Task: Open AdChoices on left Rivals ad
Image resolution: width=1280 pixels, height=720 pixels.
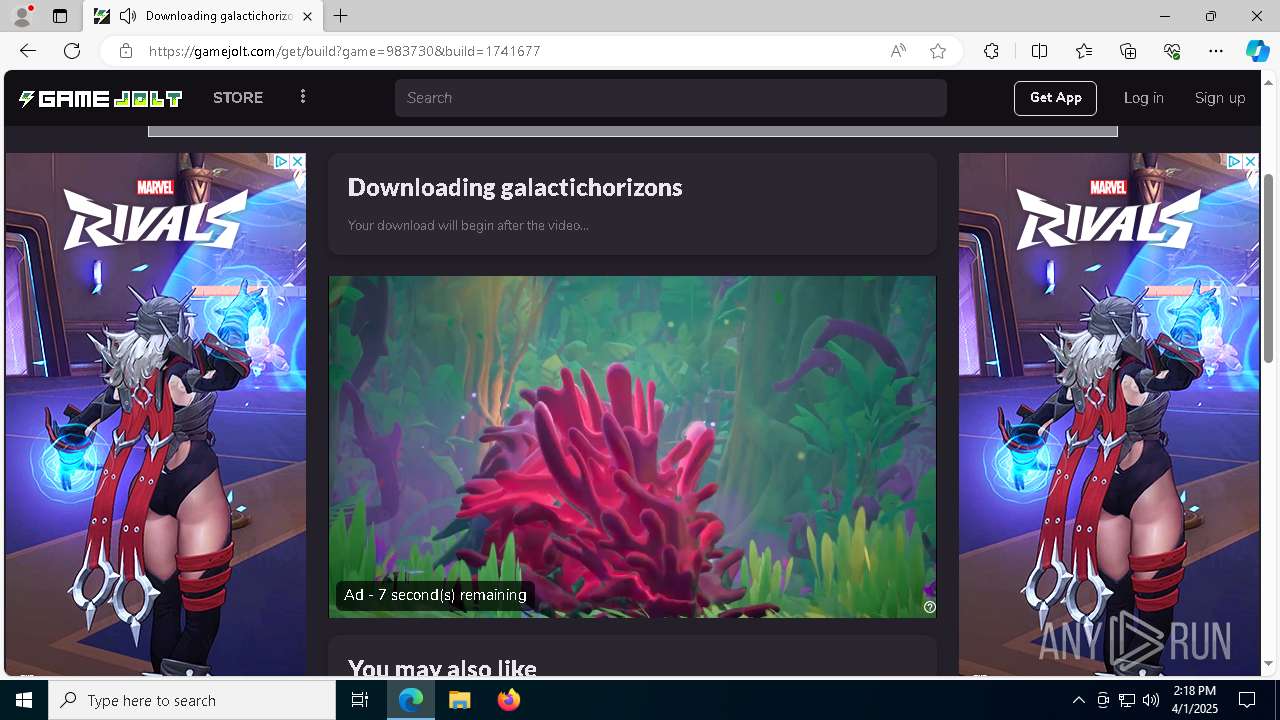Action: pos(282,161)
